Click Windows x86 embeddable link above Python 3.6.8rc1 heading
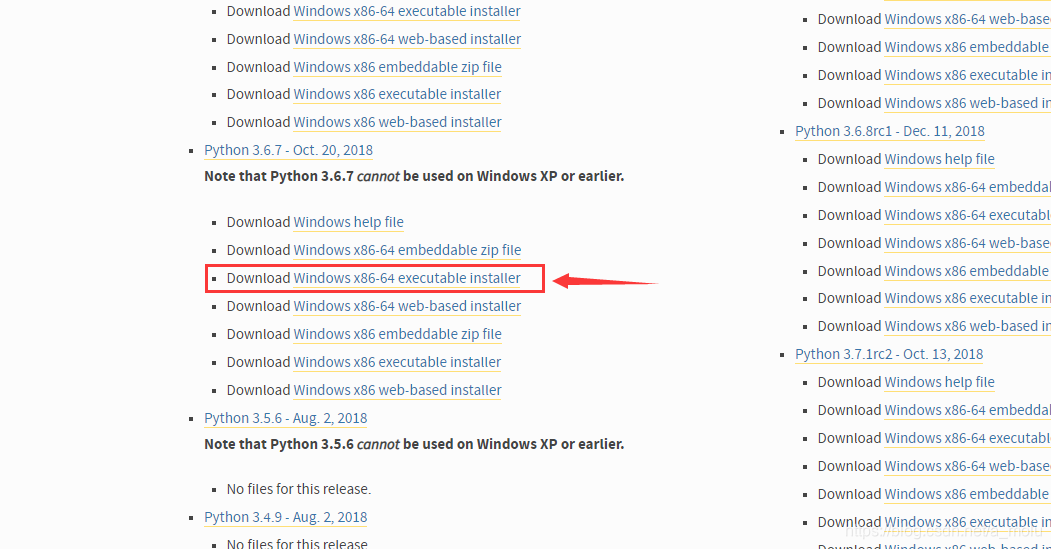 click(967, 48)
